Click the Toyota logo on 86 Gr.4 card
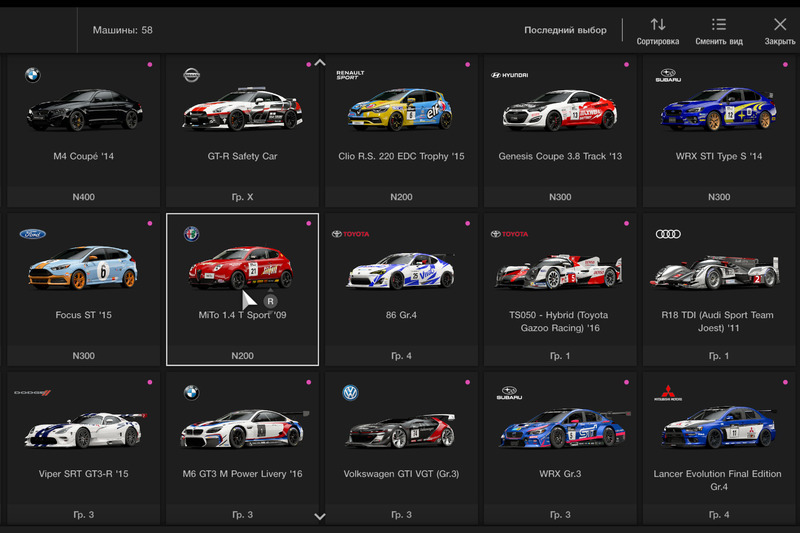This screenshot has width=800, height=533. pyautogui.click(x=350, y=234)
